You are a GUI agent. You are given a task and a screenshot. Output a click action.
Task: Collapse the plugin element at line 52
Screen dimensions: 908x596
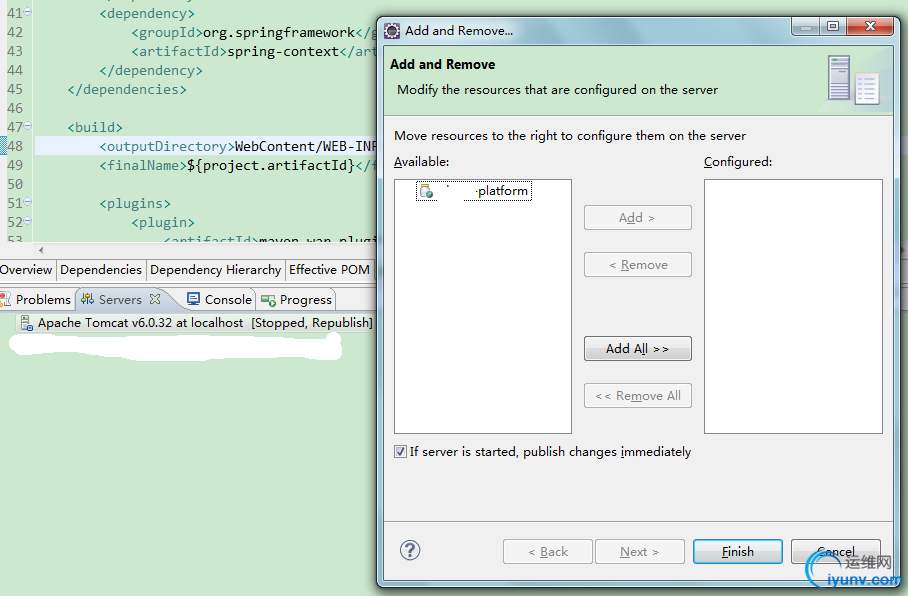pyautogui.click(x=28, y=221)
